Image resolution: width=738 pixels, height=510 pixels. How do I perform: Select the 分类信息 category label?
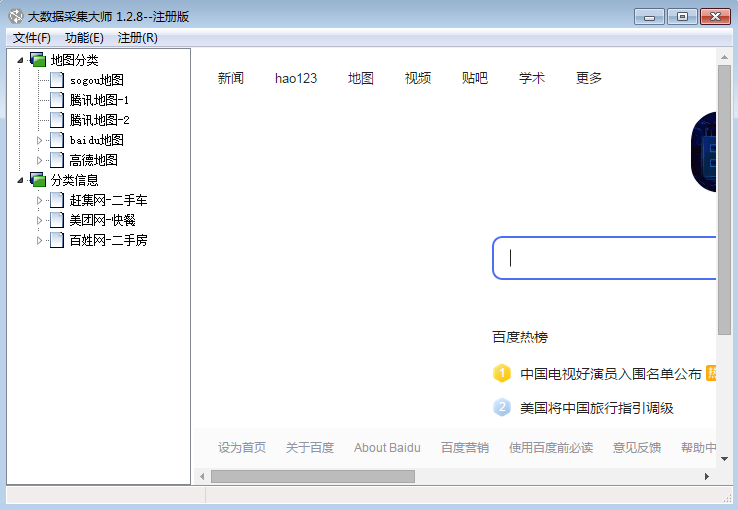(x=74, y=180)
